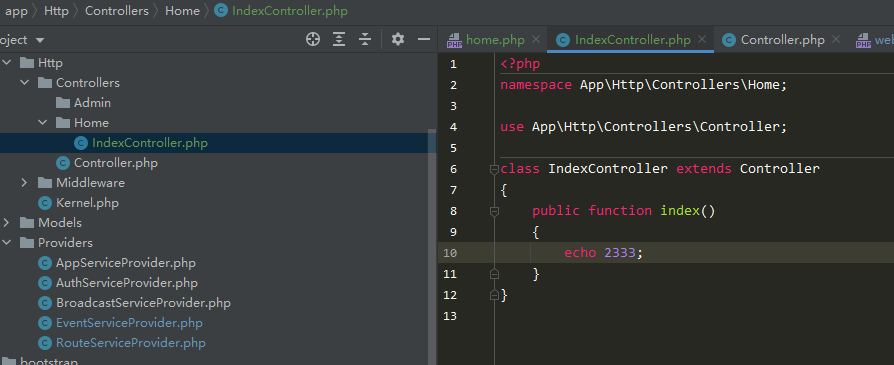The image size is (894, 365).
Task: Close the IndexController.php tab
Action: tap(702, 39)
